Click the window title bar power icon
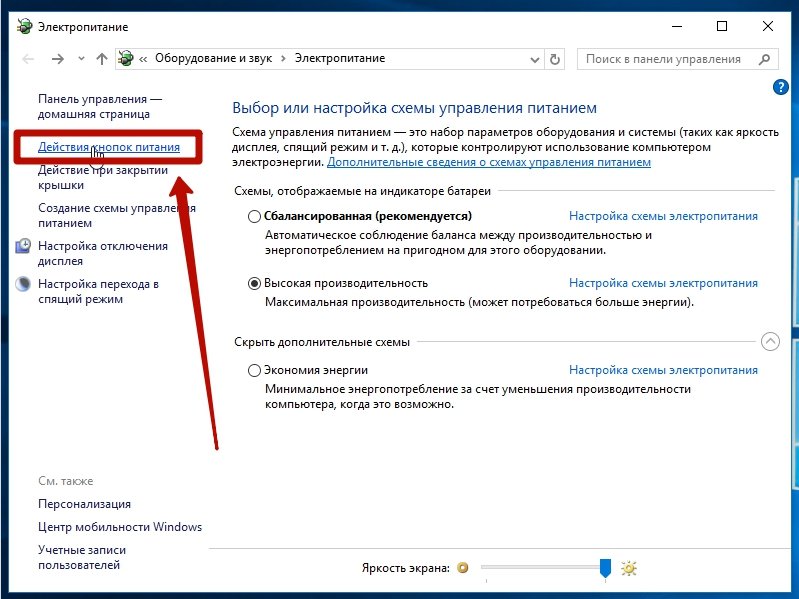 pos(24,26)
